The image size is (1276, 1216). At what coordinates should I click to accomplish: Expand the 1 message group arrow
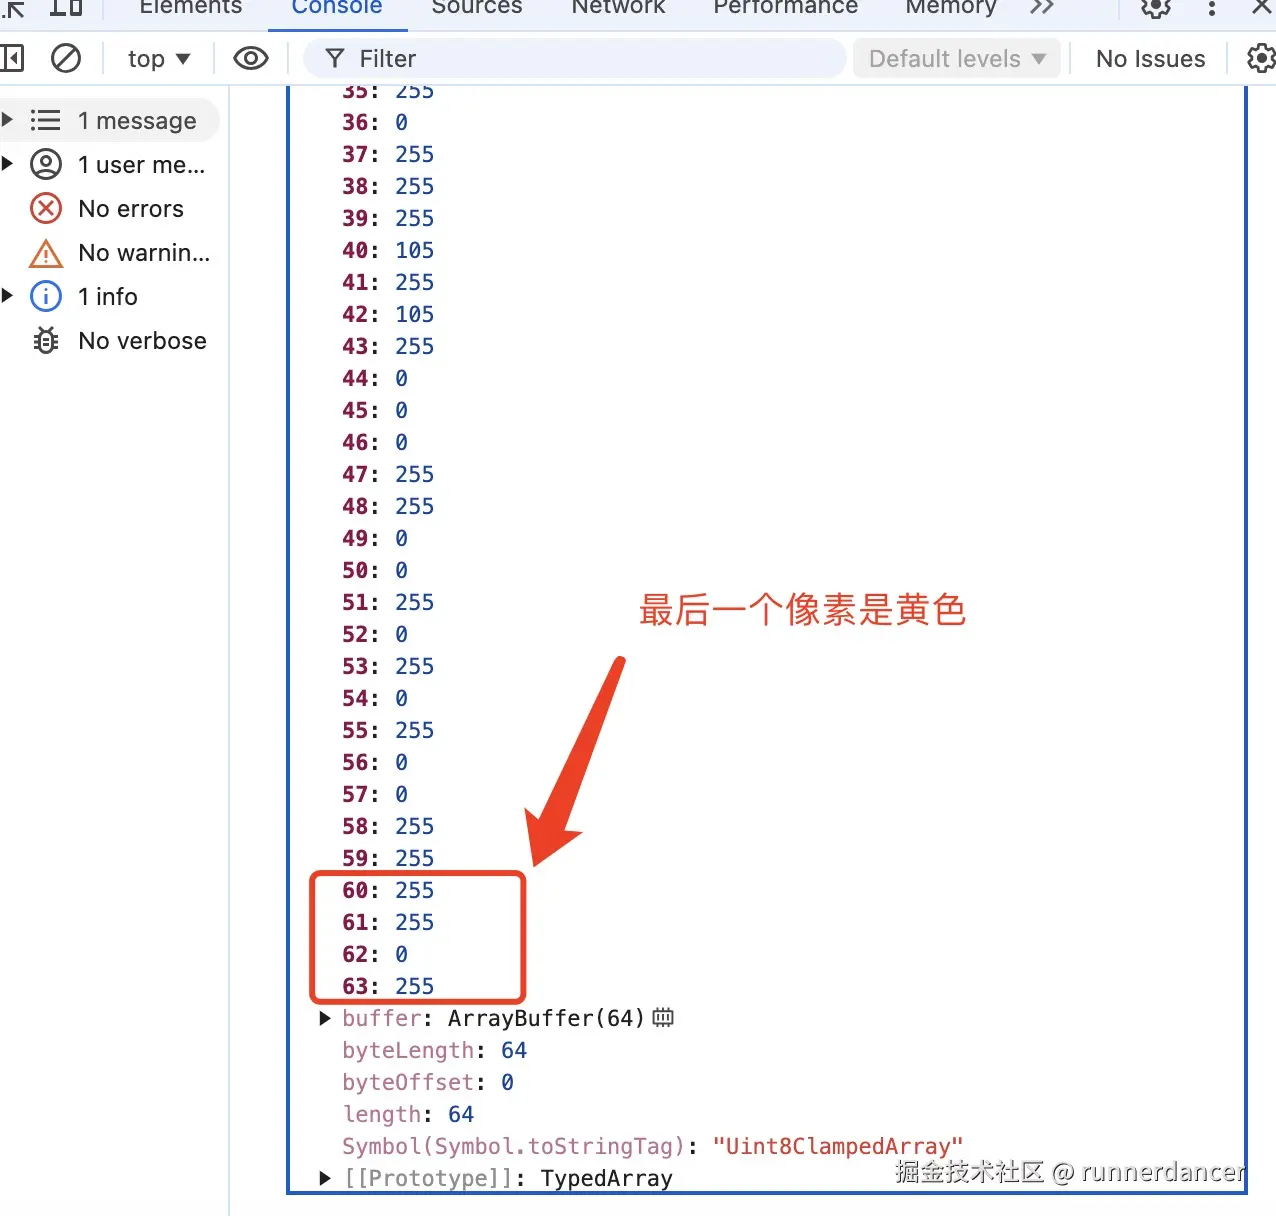tap(8, 120)
